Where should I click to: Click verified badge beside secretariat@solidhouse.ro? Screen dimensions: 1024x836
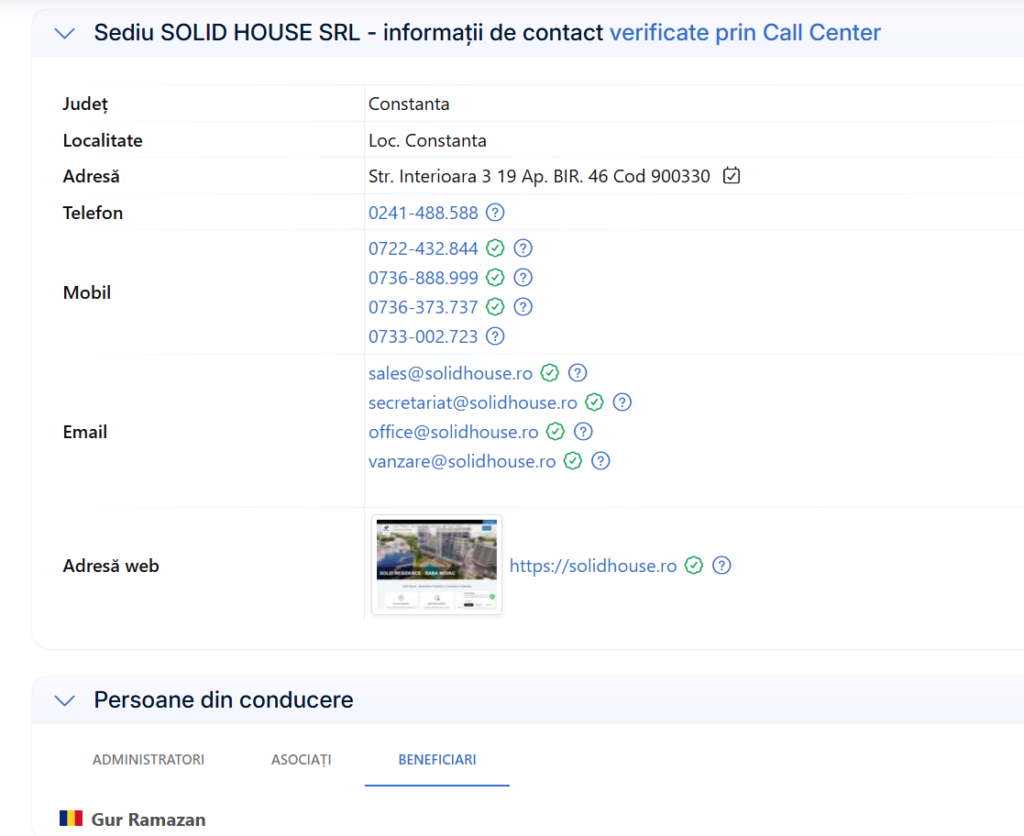[x=594, y=402]
